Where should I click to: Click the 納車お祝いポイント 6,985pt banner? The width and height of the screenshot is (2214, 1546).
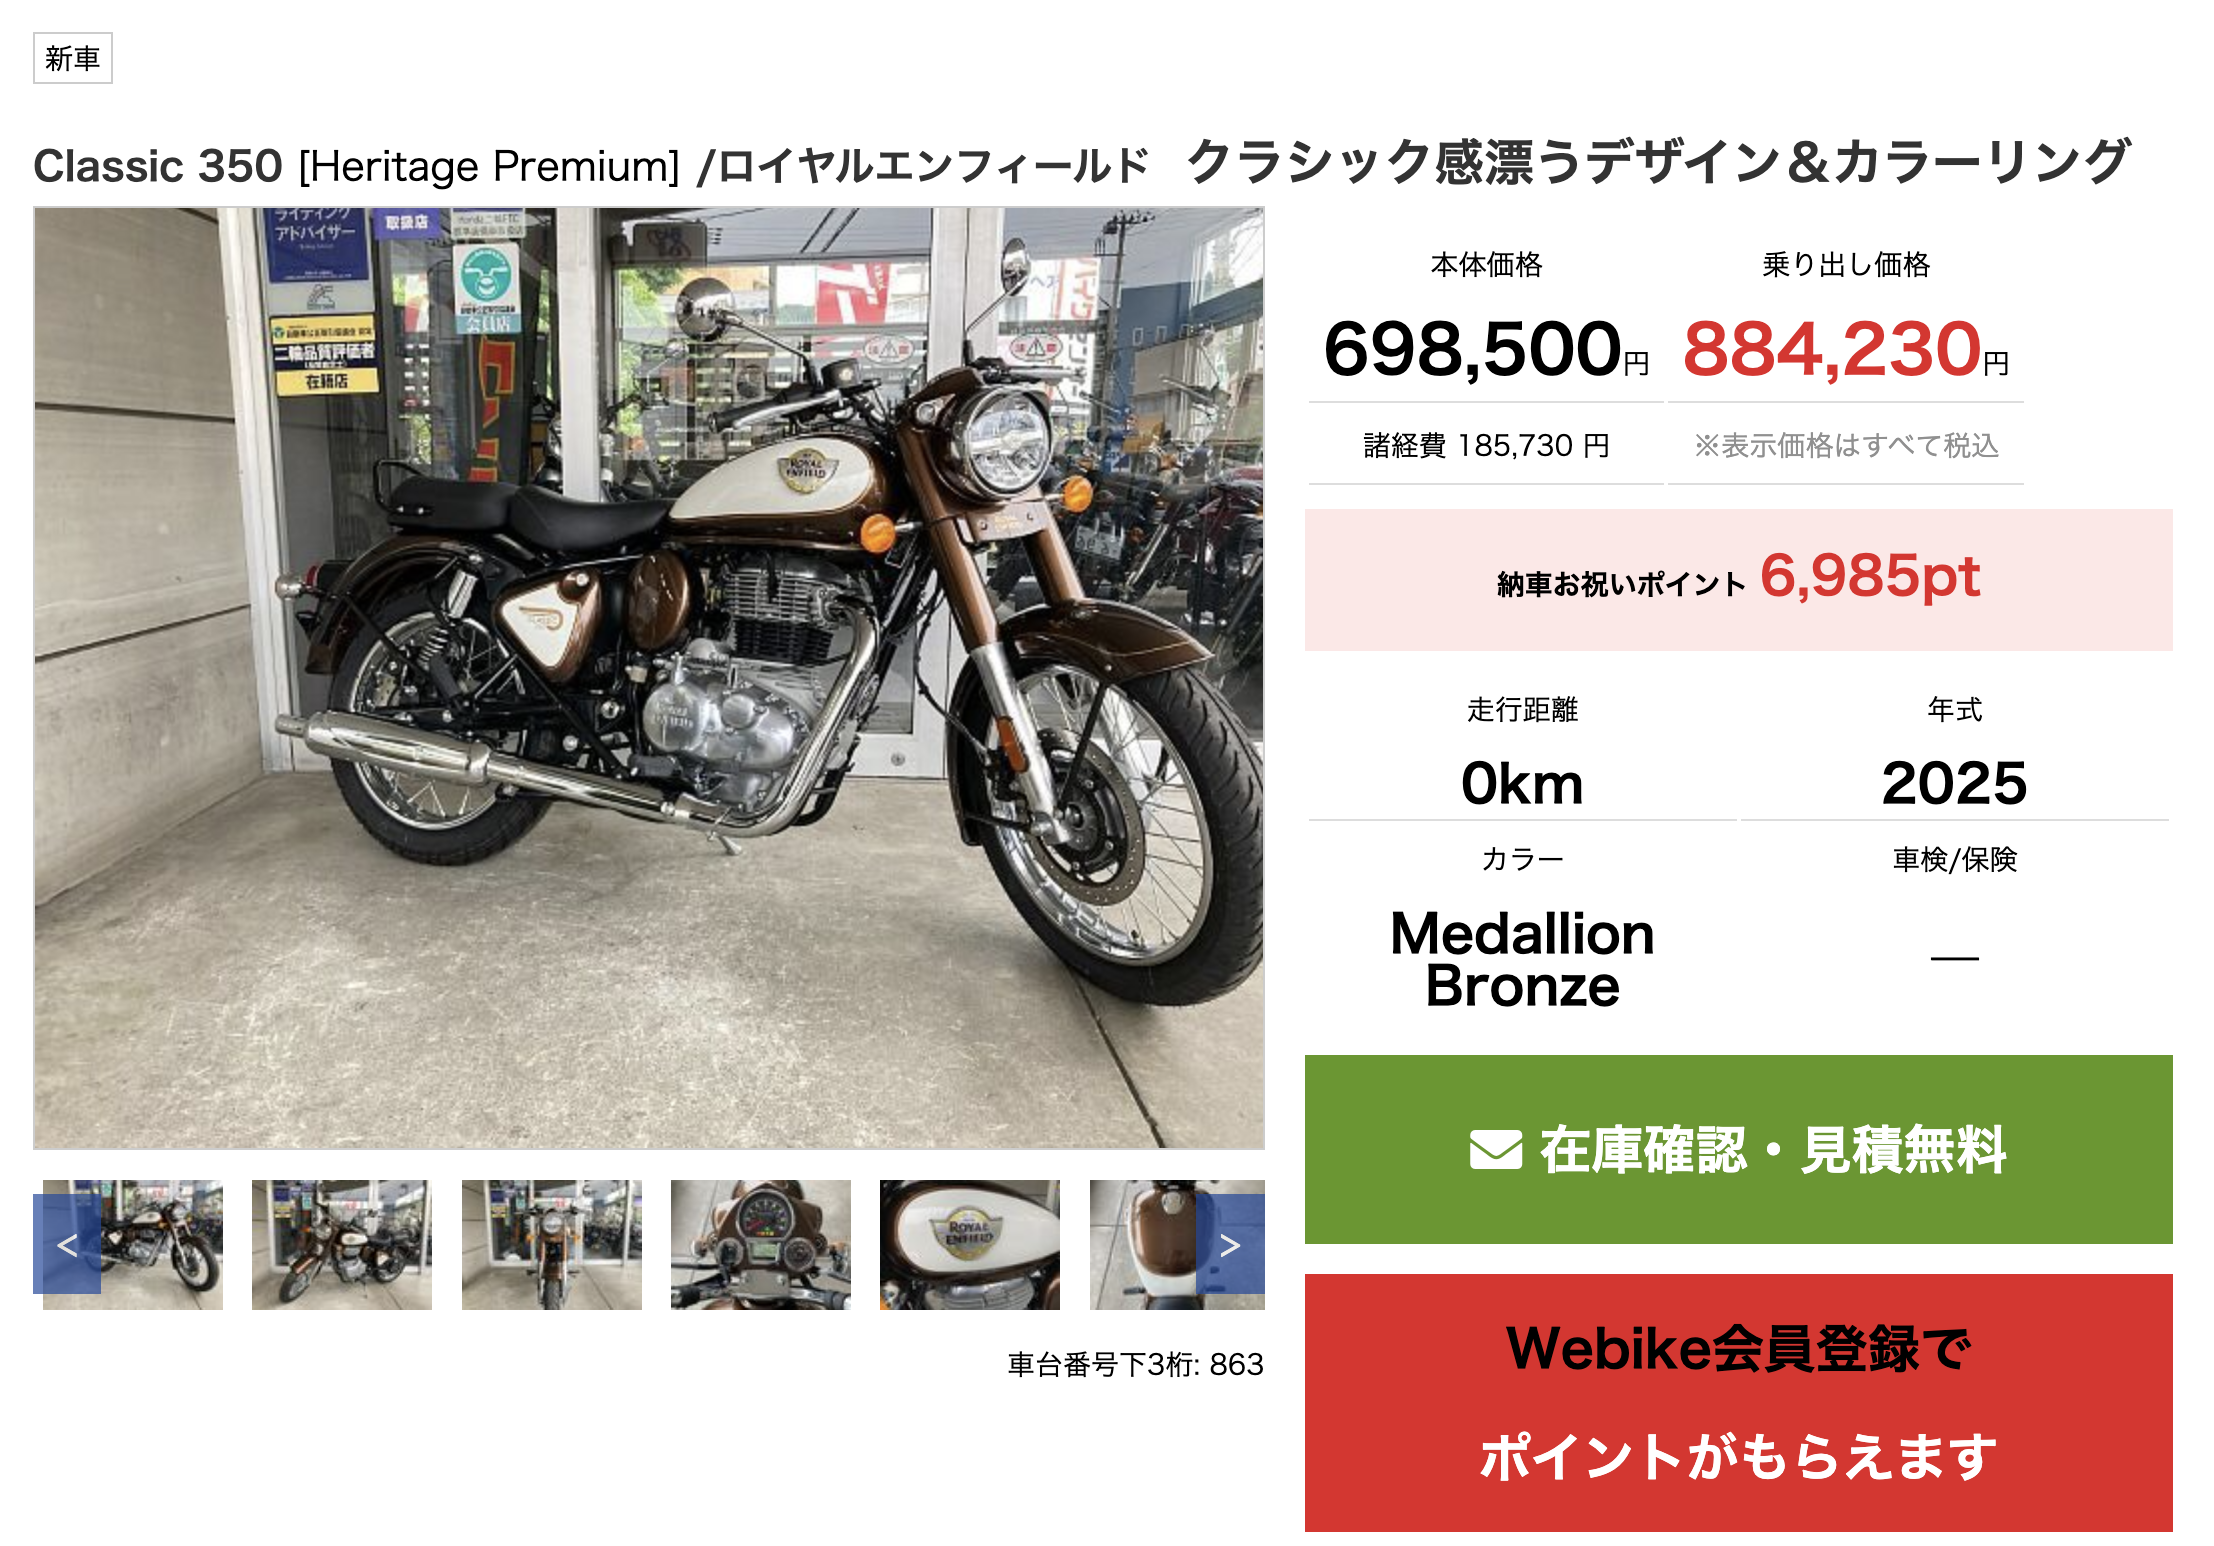[1738, 579]
